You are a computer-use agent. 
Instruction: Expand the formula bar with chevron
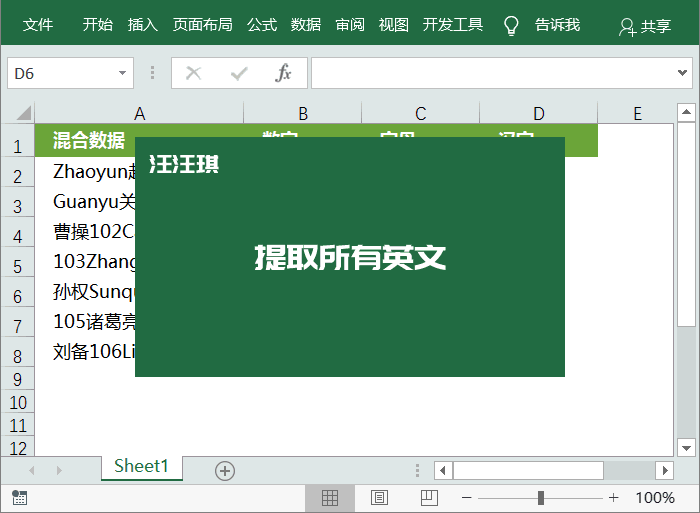[682, 73]
